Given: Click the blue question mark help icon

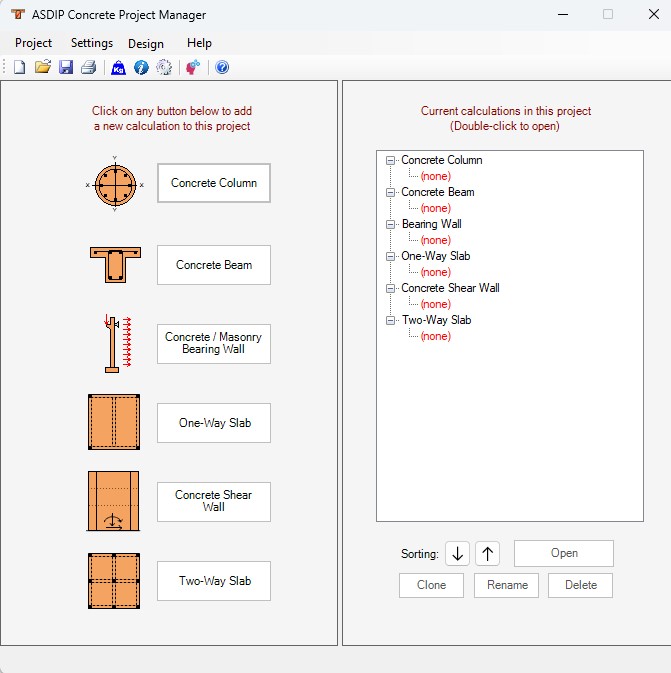Looking at the screenshot, I should pyautogui.click(x=222, y=67).
